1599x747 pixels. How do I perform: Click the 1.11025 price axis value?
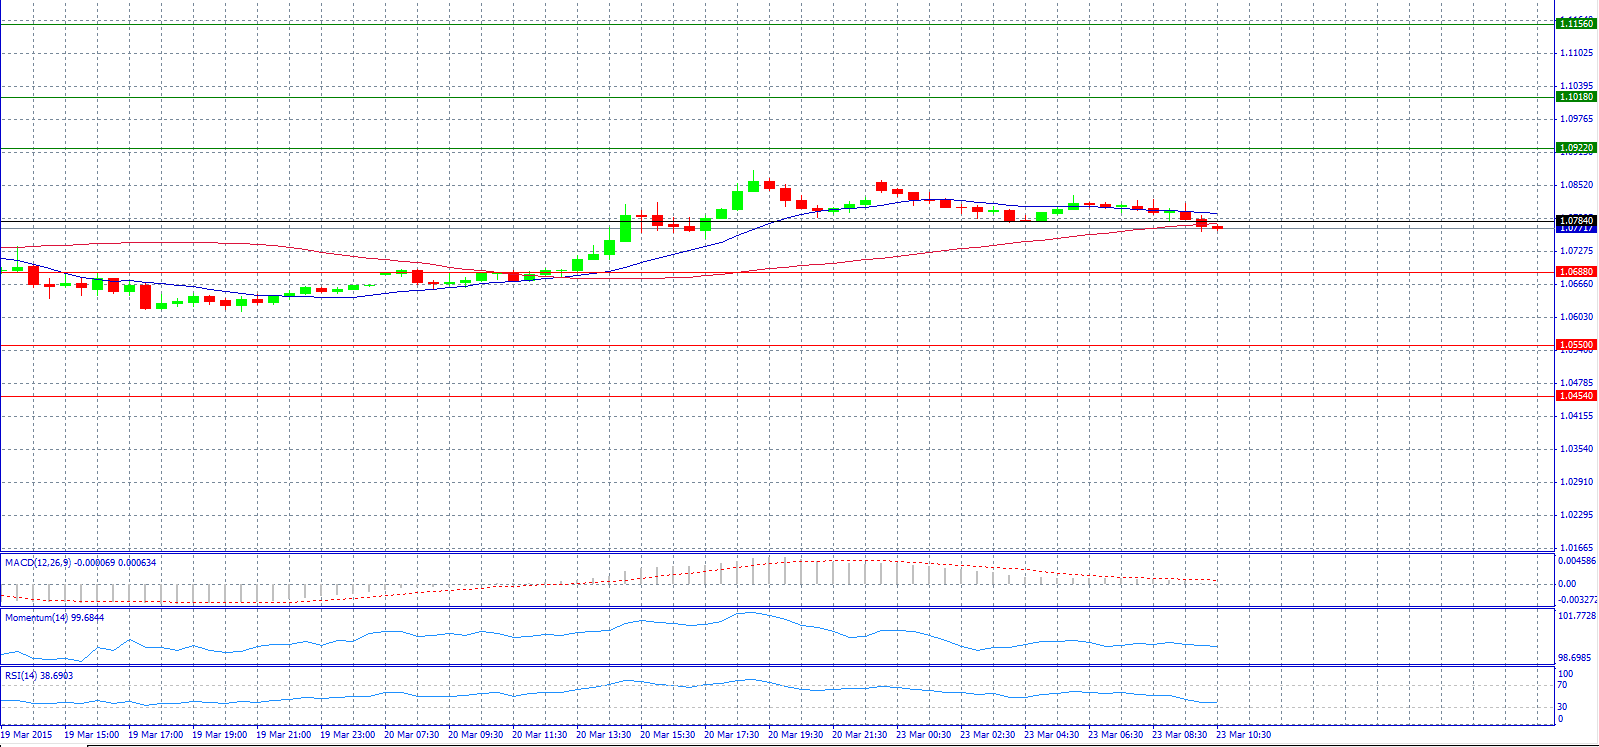click(1577, 53)
